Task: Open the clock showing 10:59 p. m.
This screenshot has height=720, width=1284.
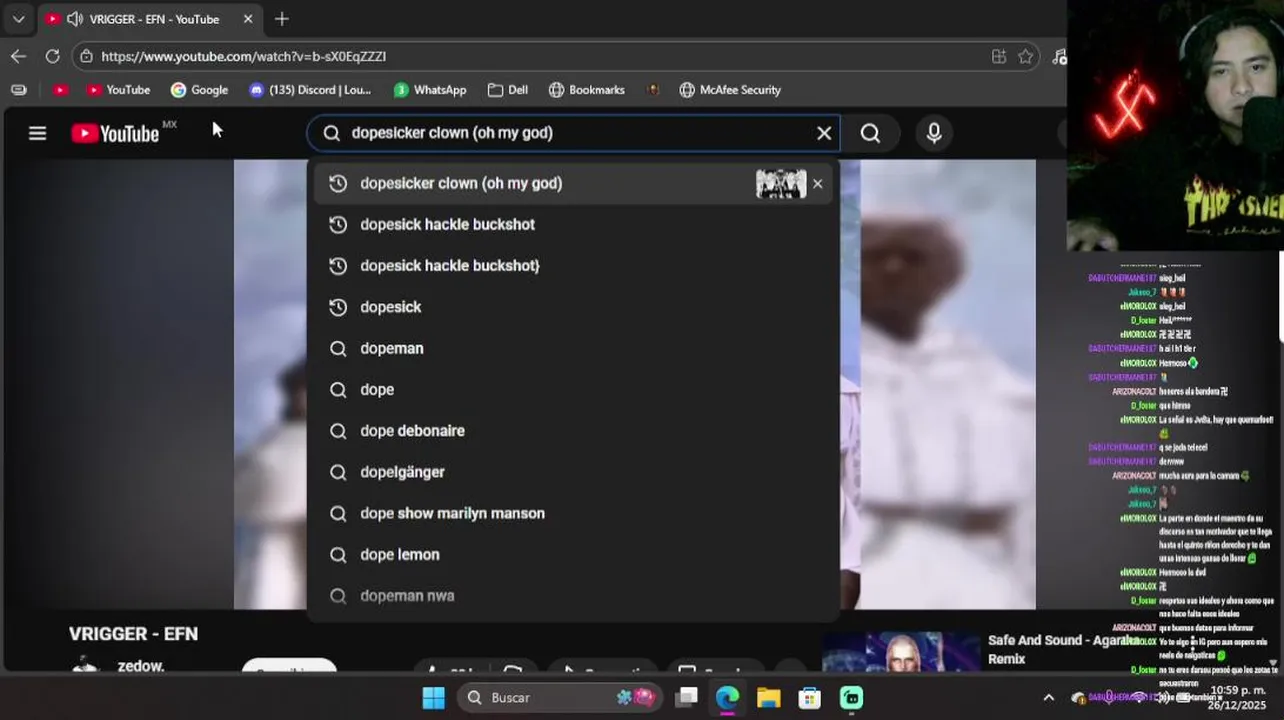Action: point(1238,698)
